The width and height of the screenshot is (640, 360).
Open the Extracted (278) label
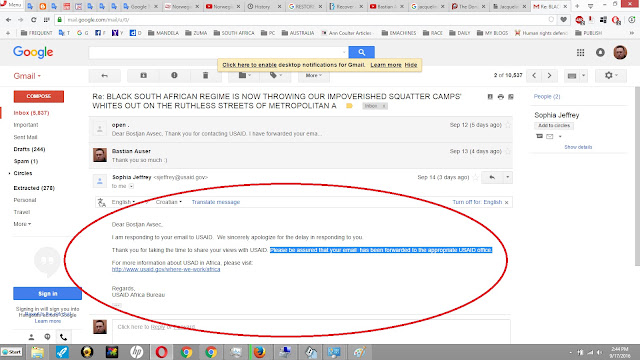34,188
